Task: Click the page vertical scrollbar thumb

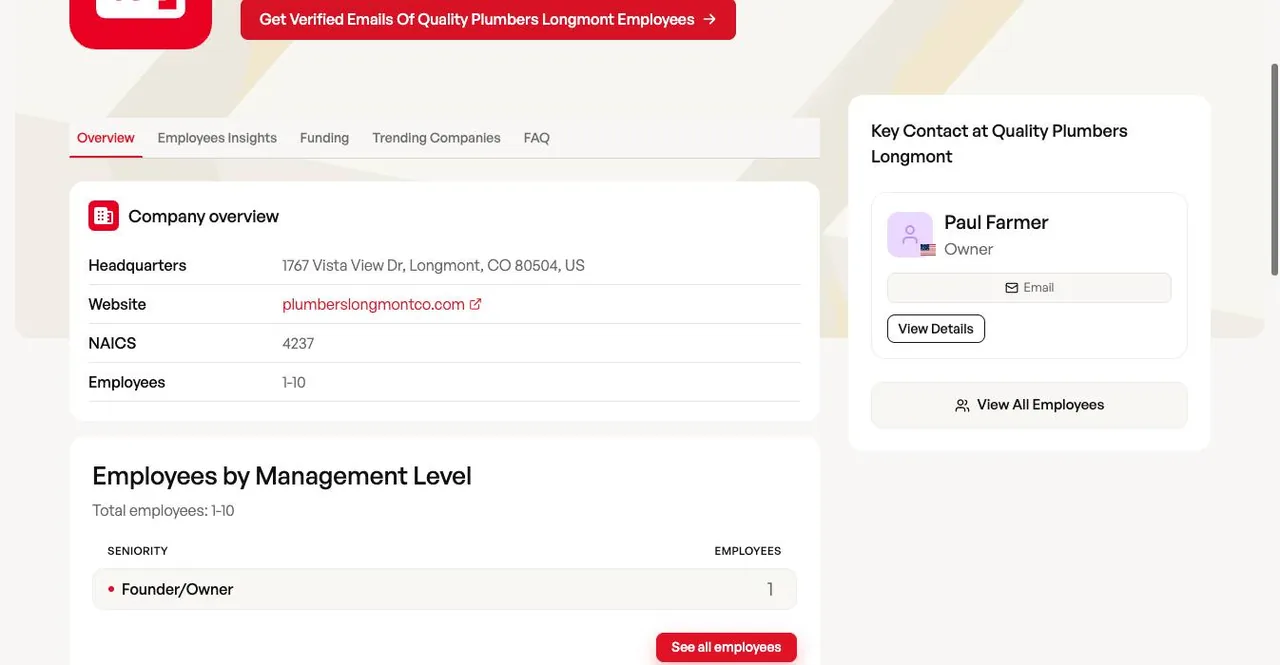Action: pyautogui.click(x=1274, y=168)
